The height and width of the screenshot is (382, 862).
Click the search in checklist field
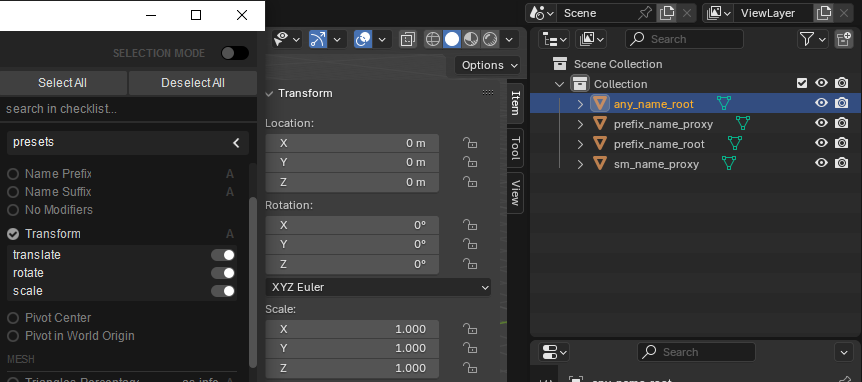[x=129, y=109]
